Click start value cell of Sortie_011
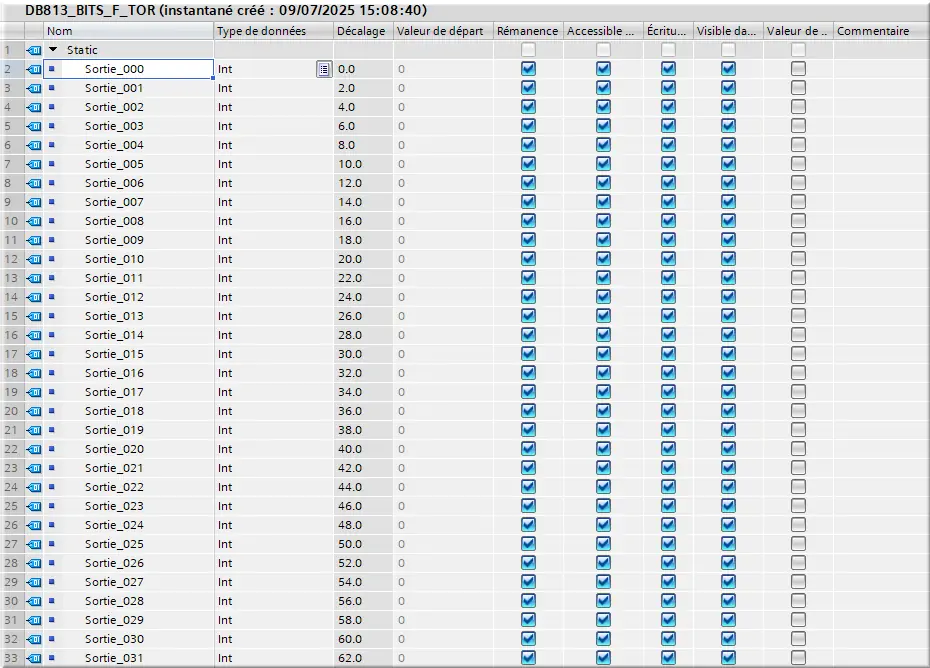 click(443, 278)
